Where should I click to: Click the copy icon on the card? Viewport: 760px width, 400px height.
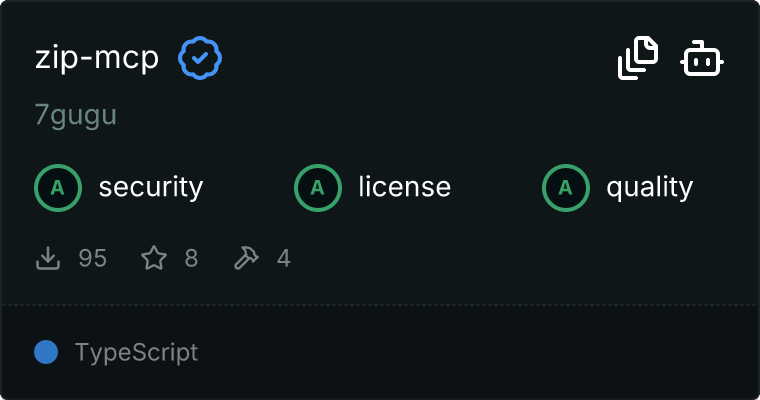(638, 58)
